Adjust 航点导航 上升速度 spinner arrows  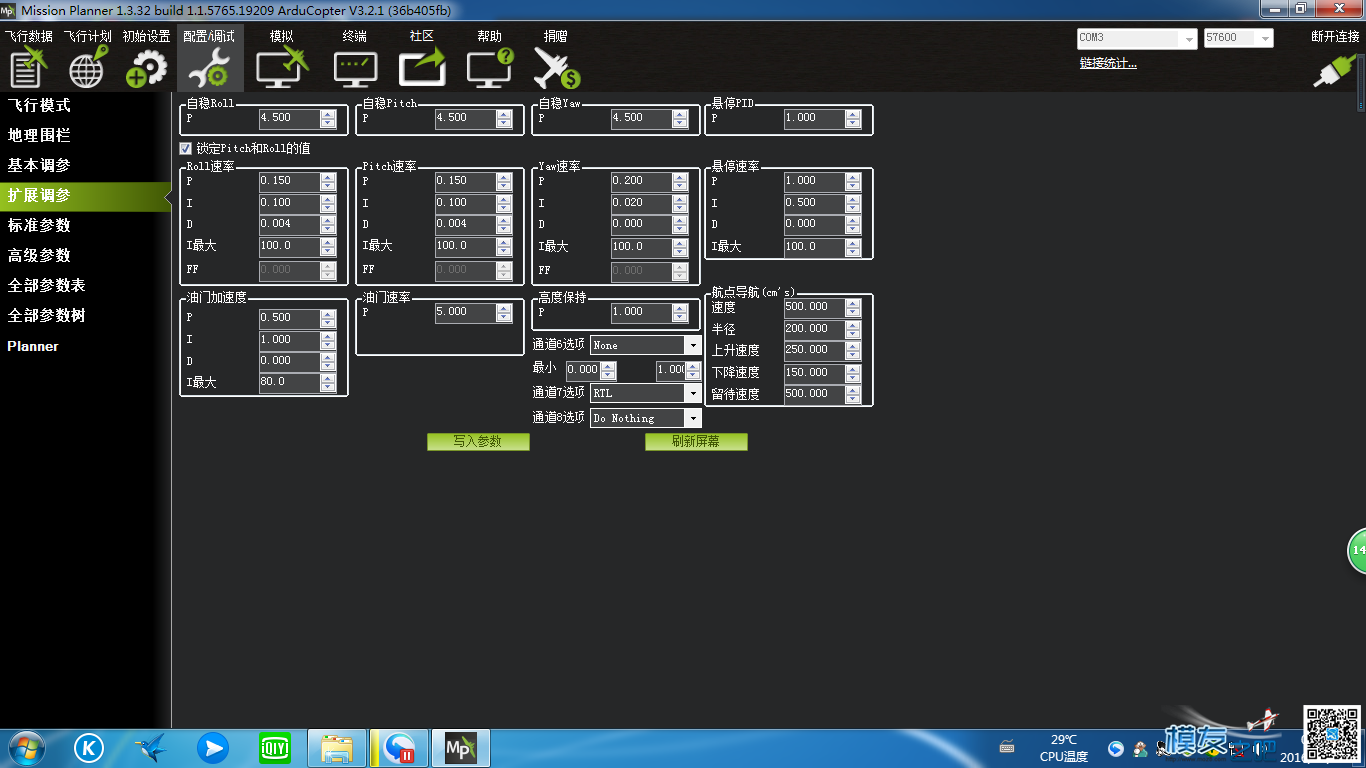pos(853,350)
